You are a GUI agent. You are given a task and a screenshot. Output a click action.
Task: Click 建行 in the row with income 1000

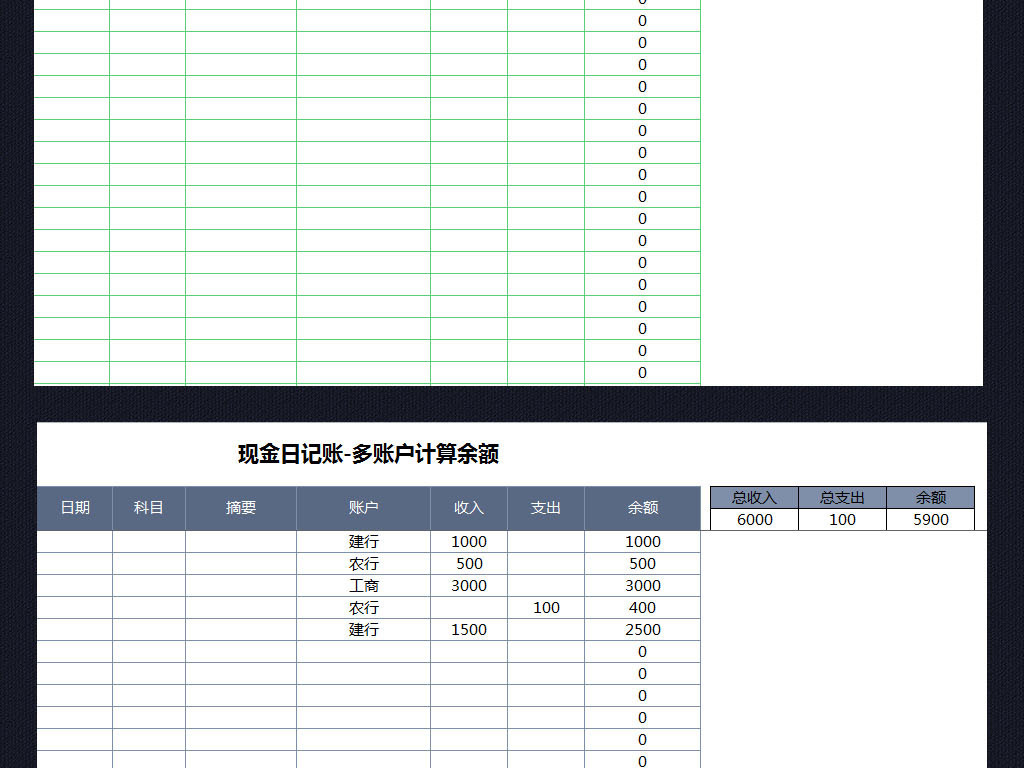click(363, 542)
